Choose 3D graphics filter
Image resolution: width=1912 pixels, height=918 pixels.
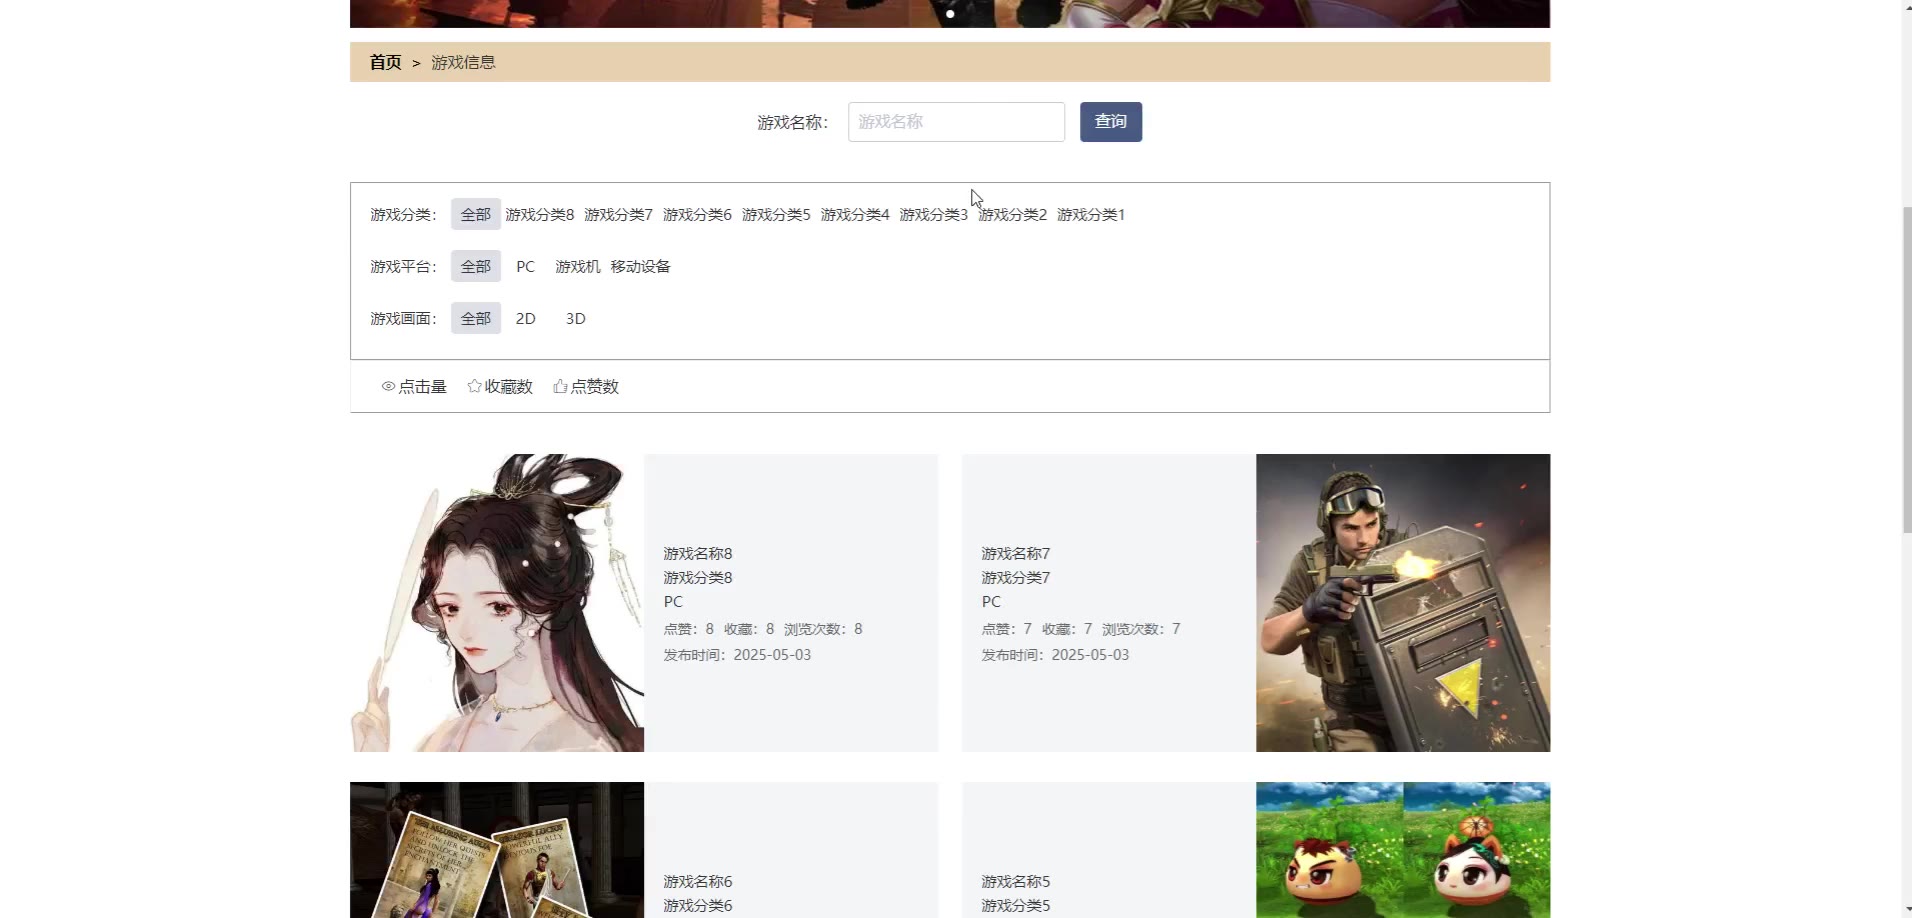tap(575, 318)
